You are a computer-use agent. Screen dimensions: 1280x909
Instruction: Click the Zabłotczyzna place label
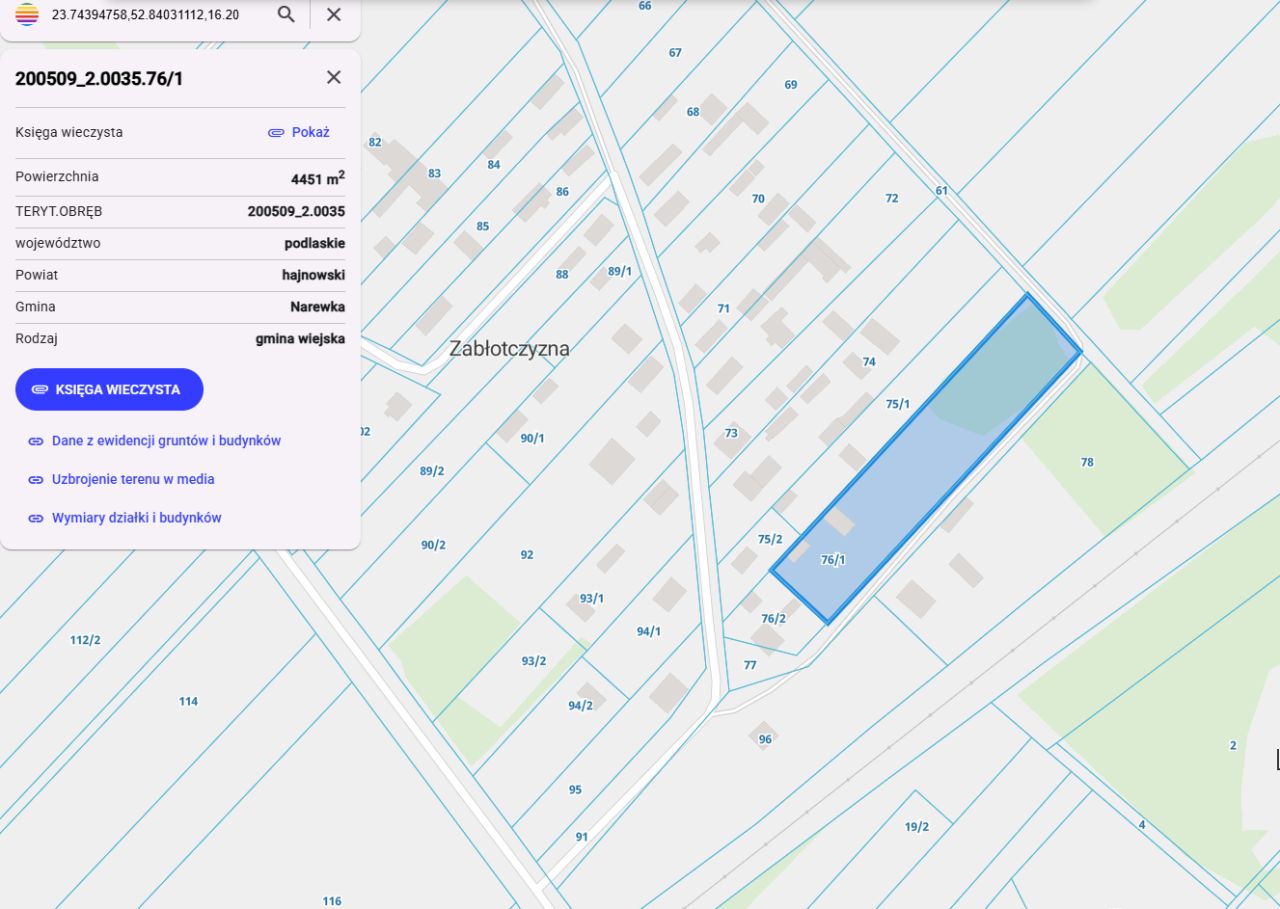coord(509,349)
